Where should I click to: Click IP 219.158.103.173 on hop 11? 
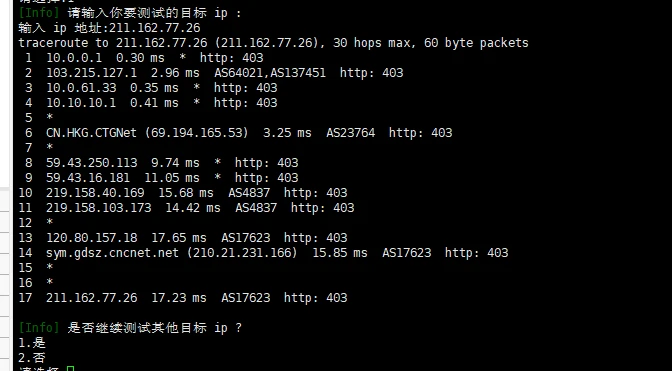click(99, 208)
